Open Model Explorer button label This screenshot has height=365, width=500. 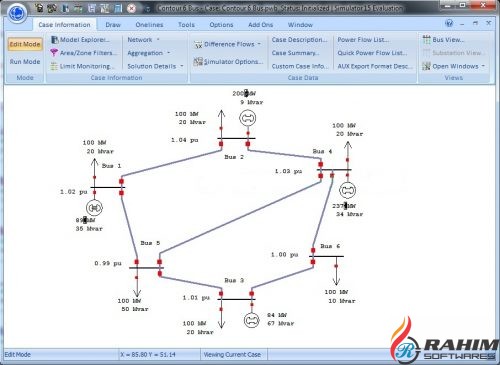(85, 40)
